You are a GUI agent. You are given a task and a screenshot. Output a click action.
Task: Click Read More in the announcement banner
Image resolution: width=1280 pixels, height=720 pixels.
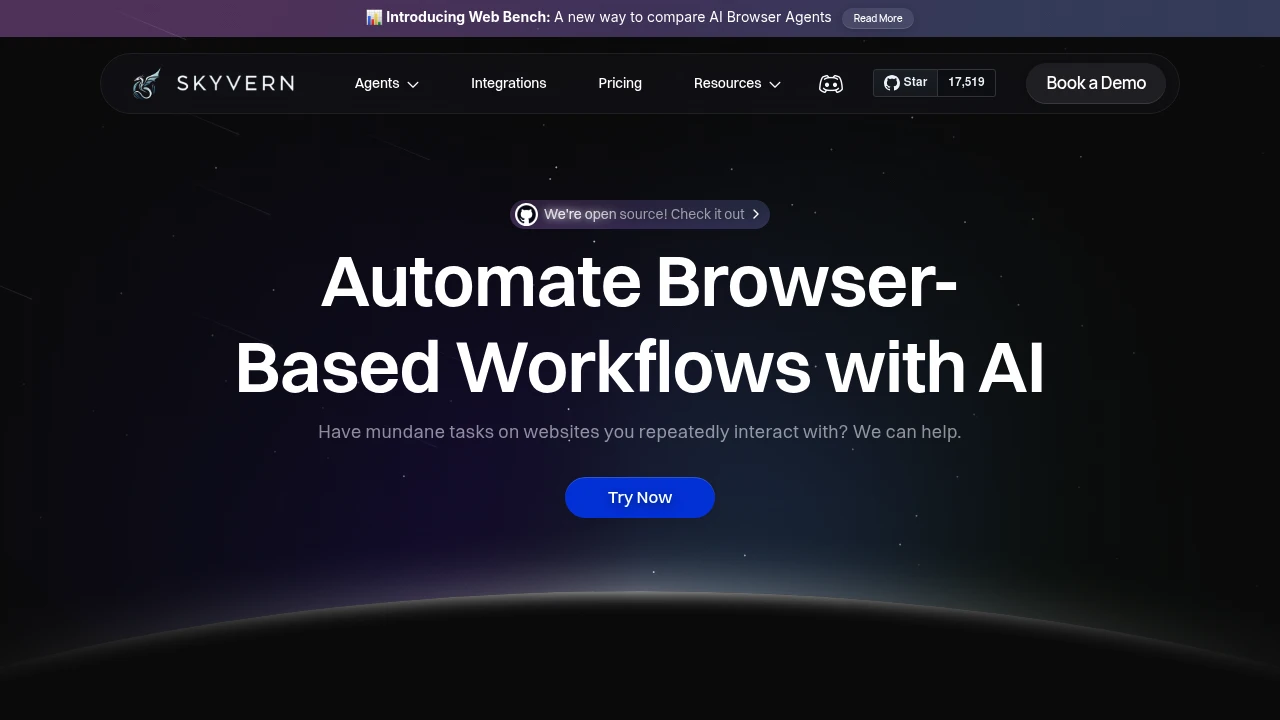(878, 18)
